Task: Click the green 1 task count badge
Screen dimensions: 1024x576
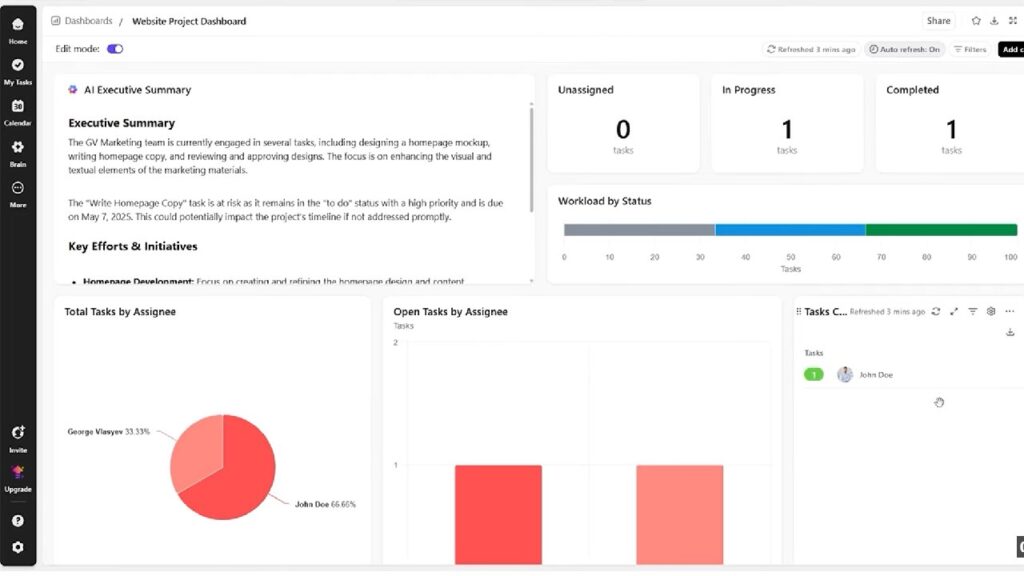Action: tap(814, 374)
